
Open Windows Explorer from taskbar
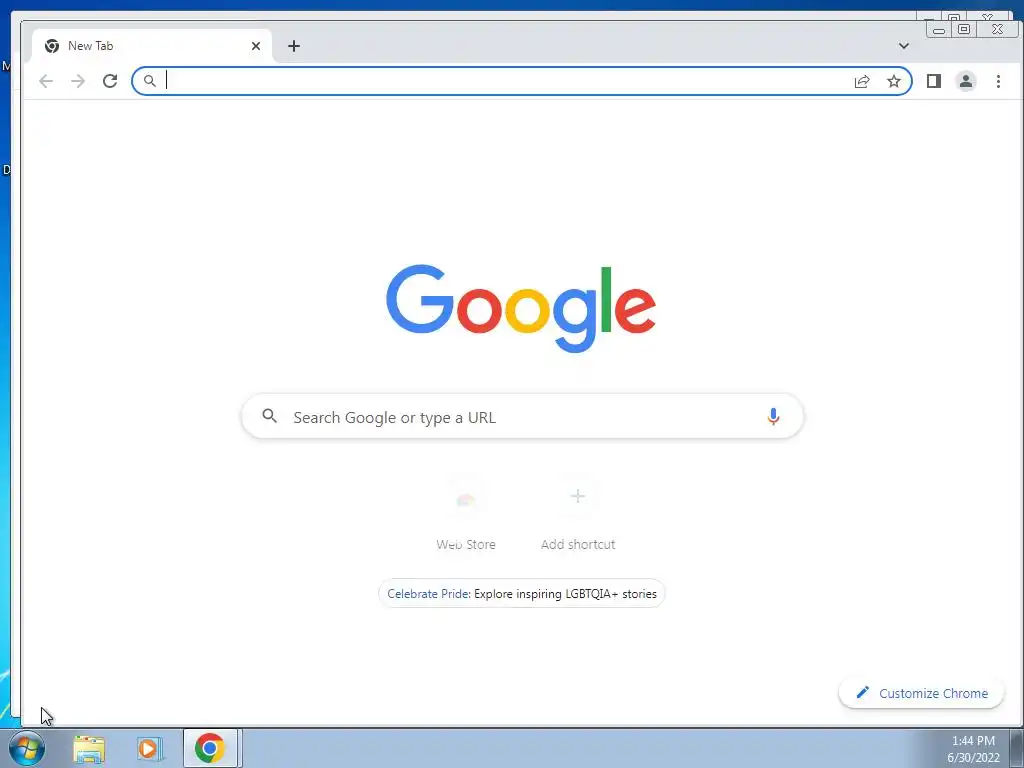(x=89, y=748)
